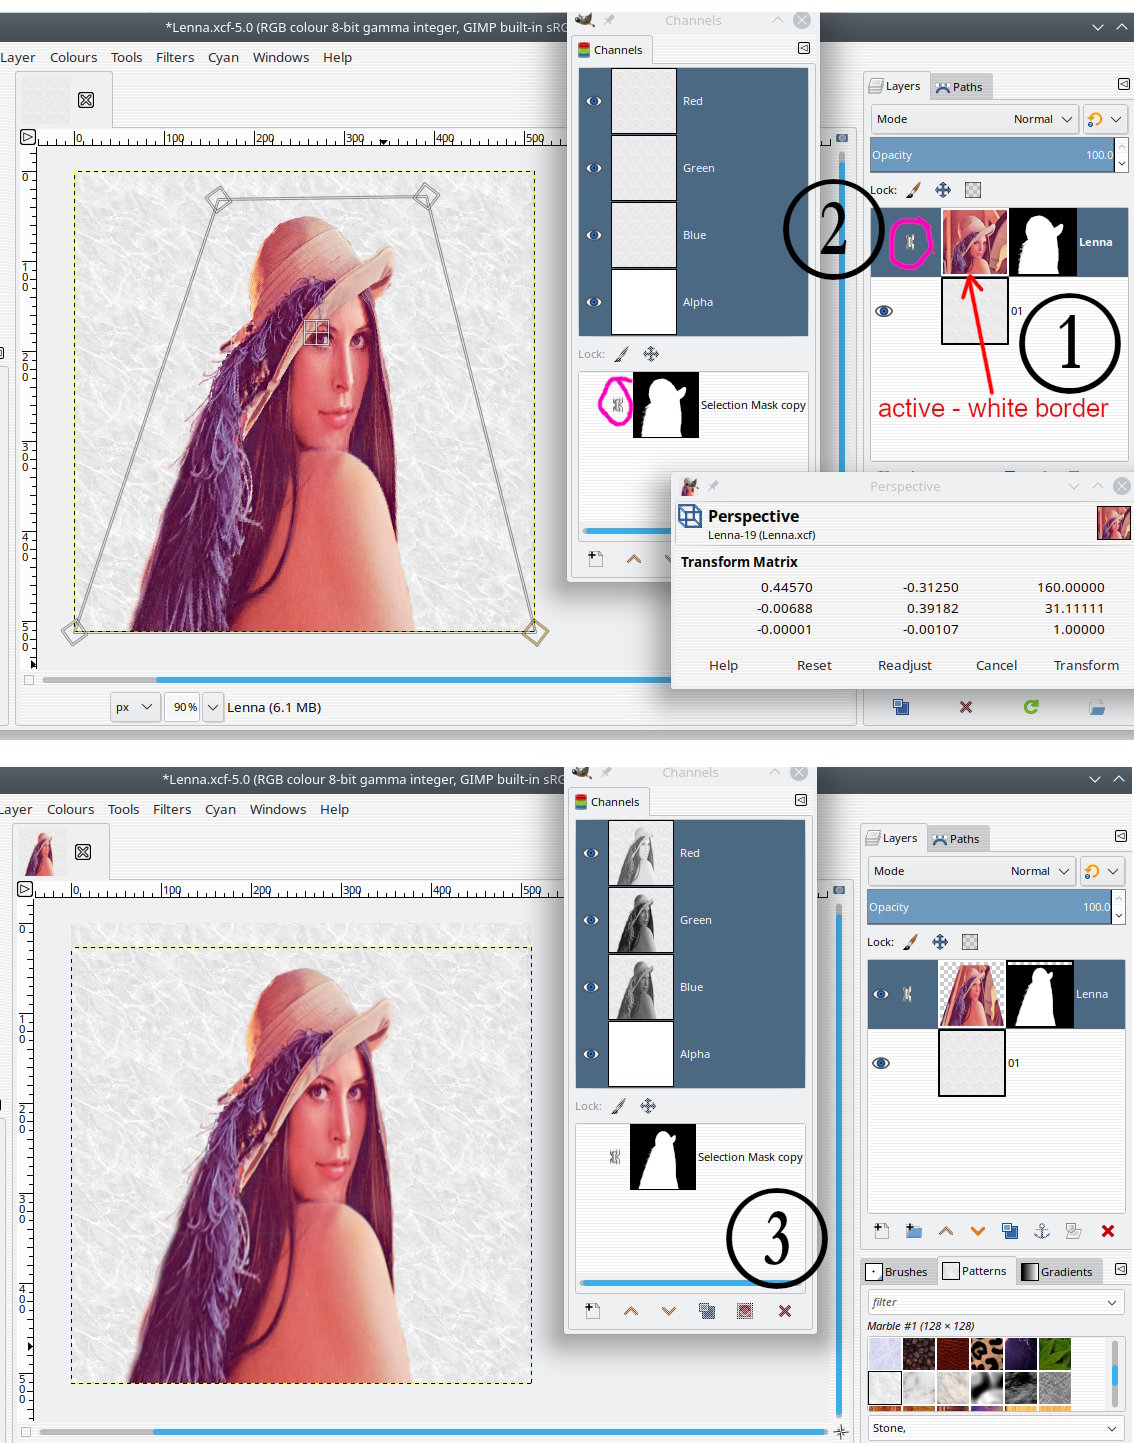Hide layer 01 in lower Layers panel
Screen dimensions: 1134x1443
881,1063
